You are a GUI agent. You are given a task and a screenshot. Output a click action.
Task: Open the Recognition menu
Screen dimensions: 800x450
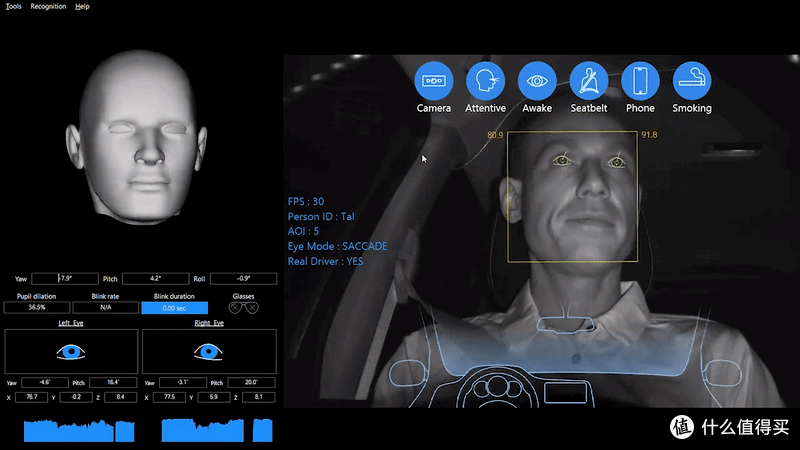(48, 6)
